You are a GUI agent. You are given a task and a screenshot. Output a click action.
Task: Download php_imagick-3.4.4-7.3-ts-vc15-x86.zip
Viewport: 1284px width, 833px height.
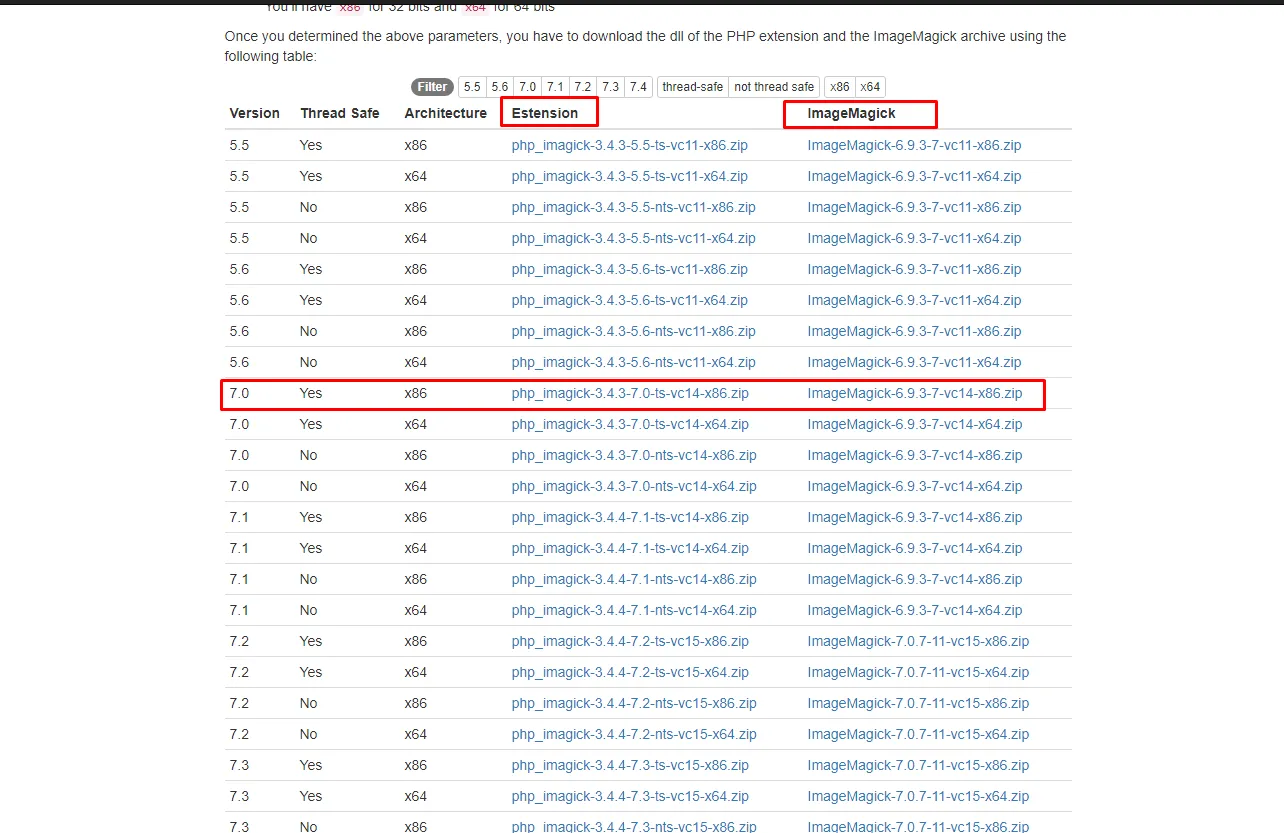(x=630, y=765)
